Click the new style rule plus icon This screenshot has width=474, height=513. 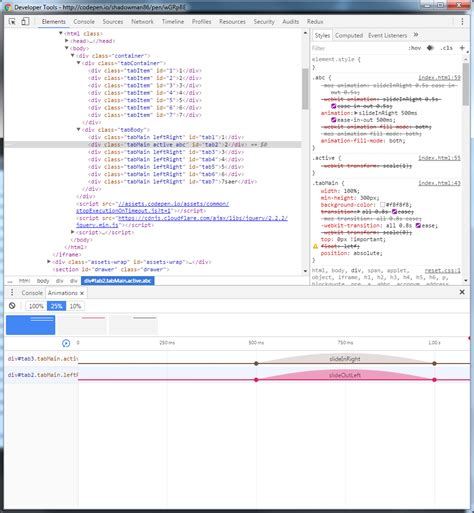[x=462, y=48]
